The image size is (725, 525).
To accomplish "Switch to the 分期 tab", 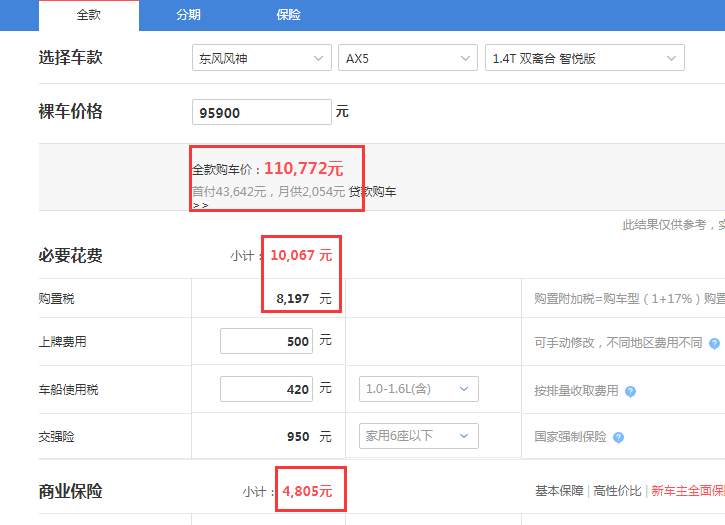I will pyautogui.click(x=189, y=15).
